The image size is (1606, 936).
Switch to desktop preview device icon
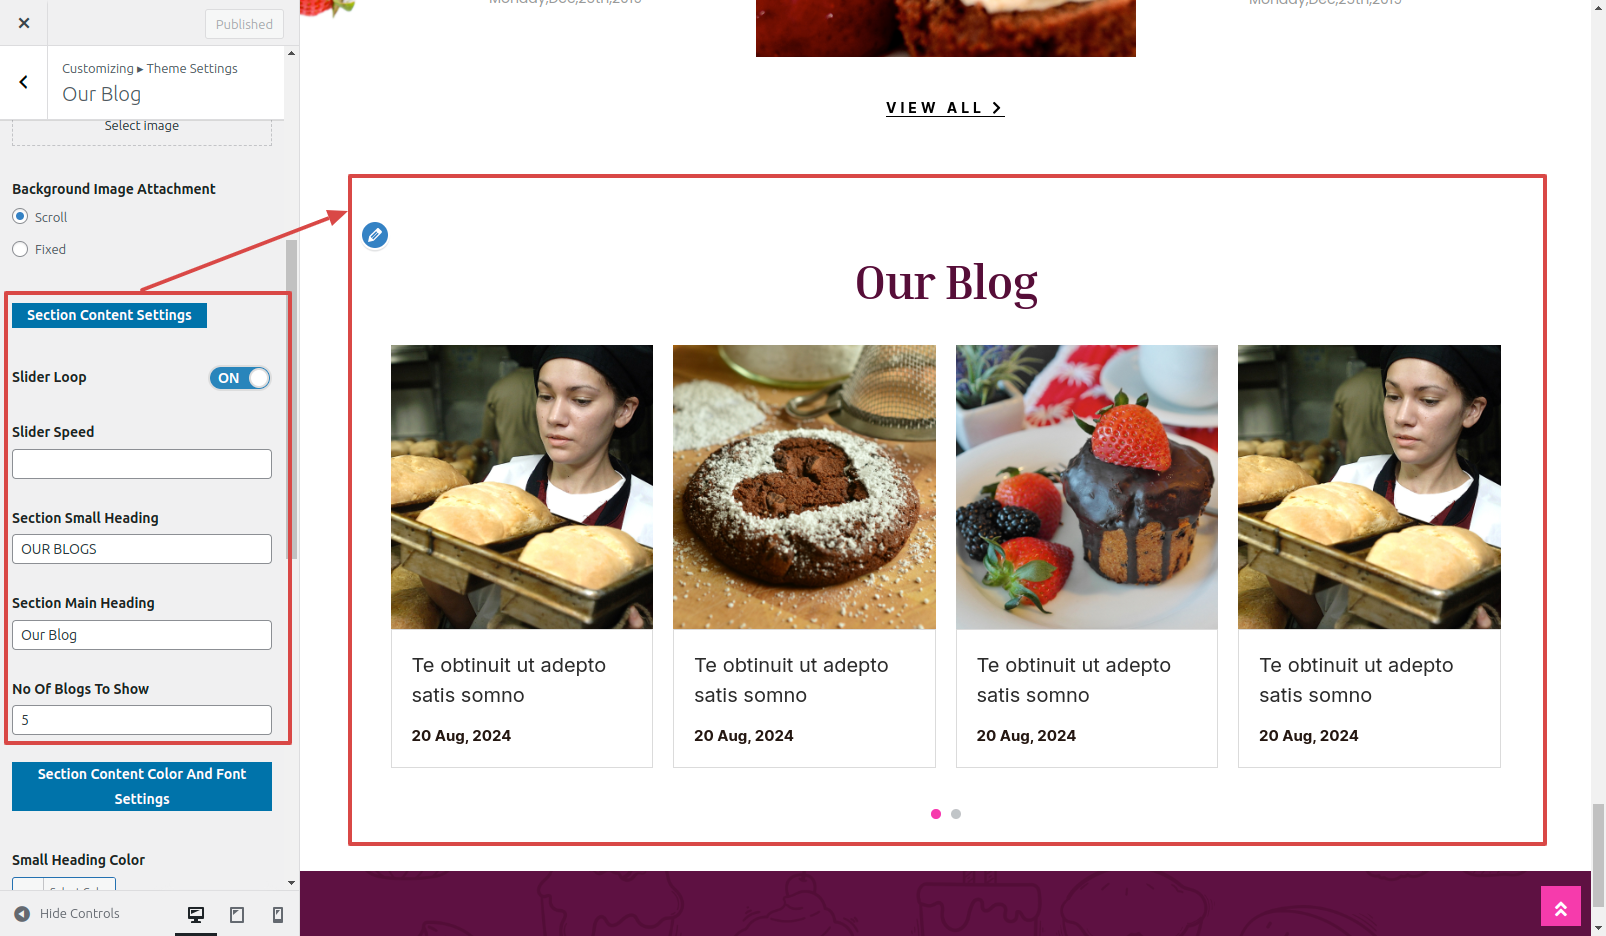point(196,914)
